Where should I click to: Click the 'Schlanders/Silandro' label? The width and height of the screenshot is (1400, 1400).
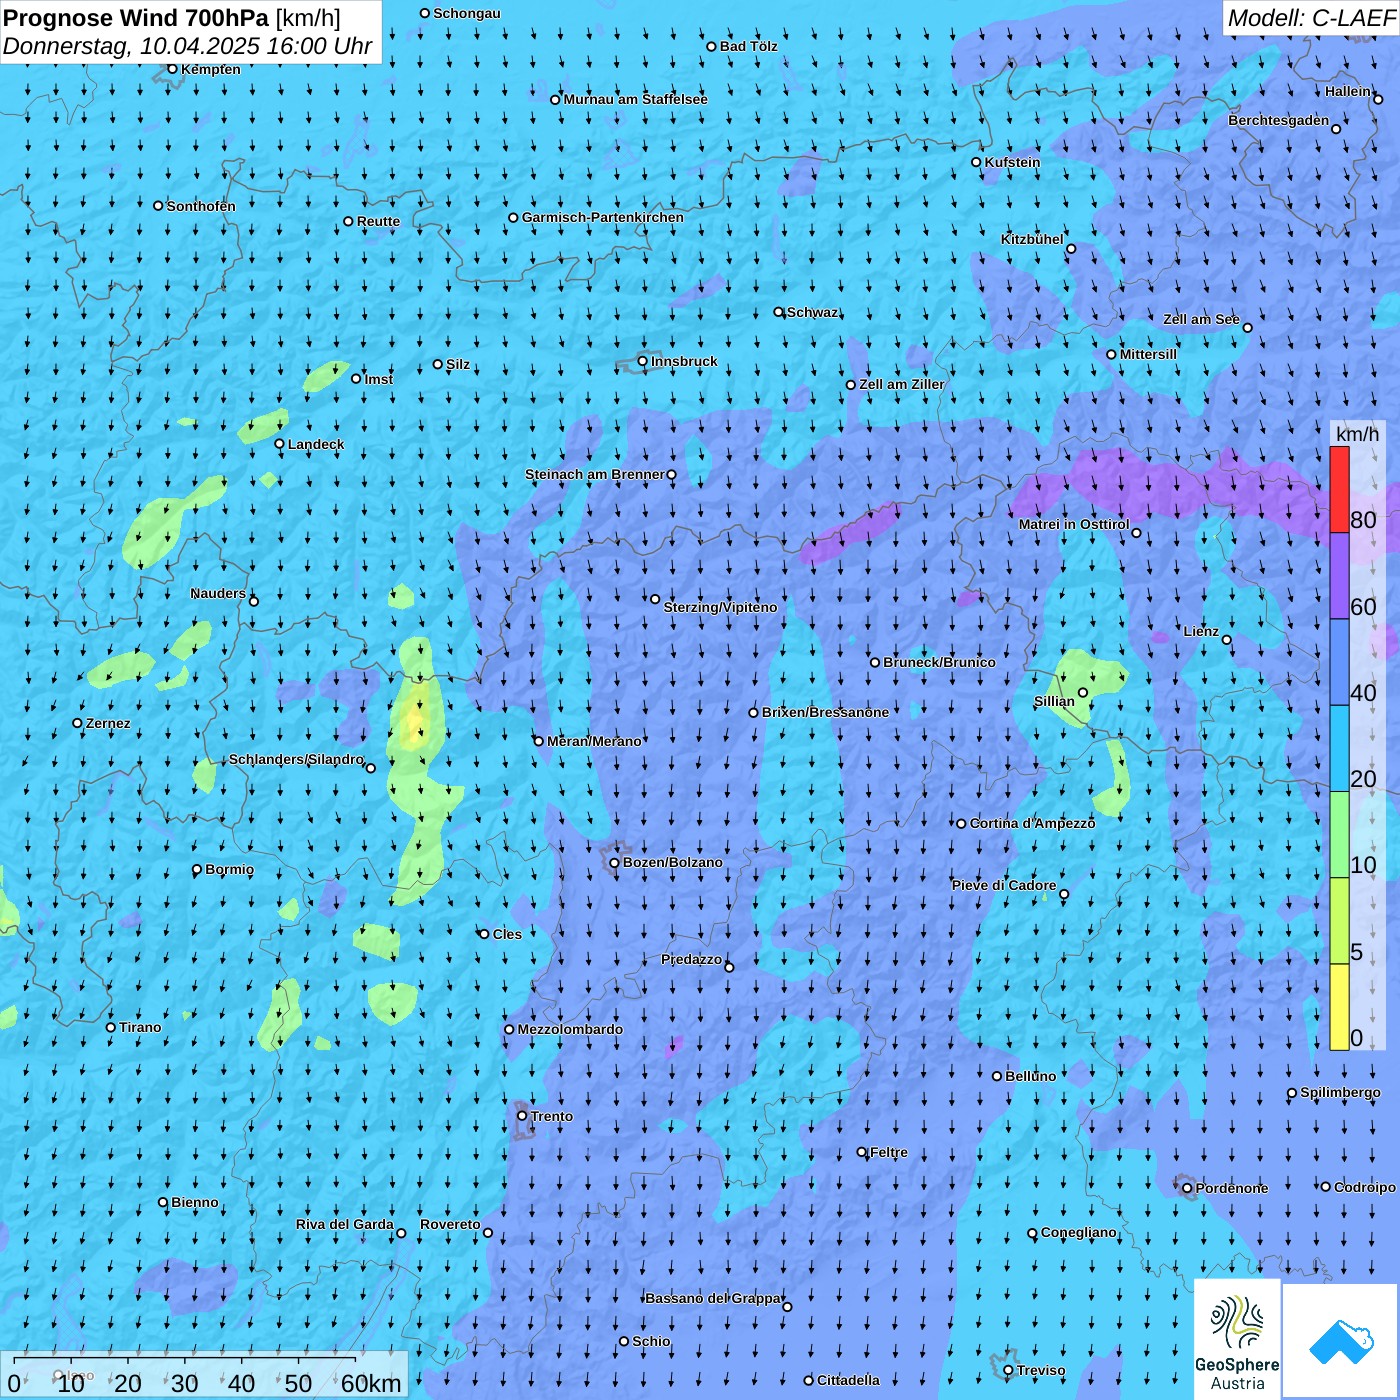(x=297, y=759)
